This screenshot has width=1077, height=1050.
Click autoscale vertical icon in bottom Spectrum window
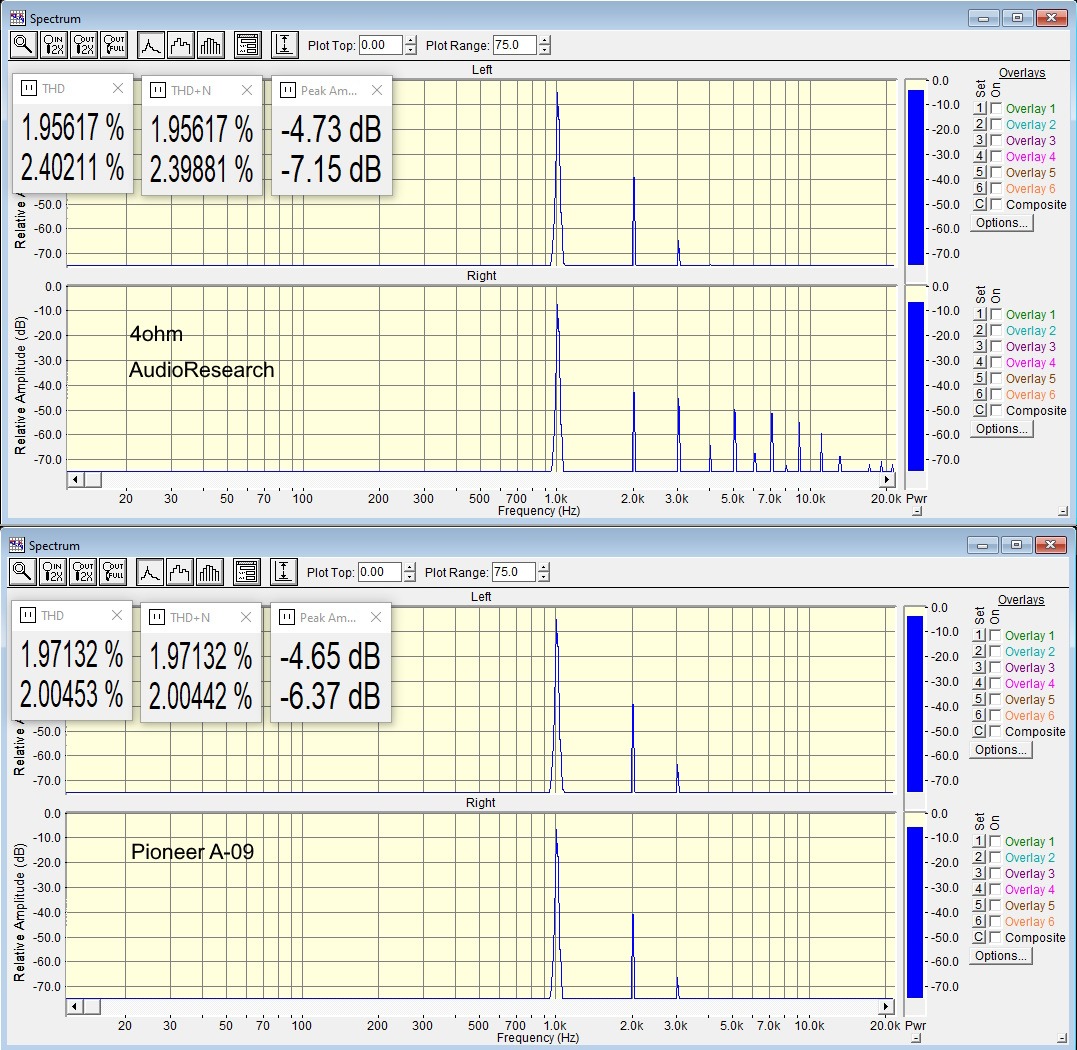click(x=283, y=572)
